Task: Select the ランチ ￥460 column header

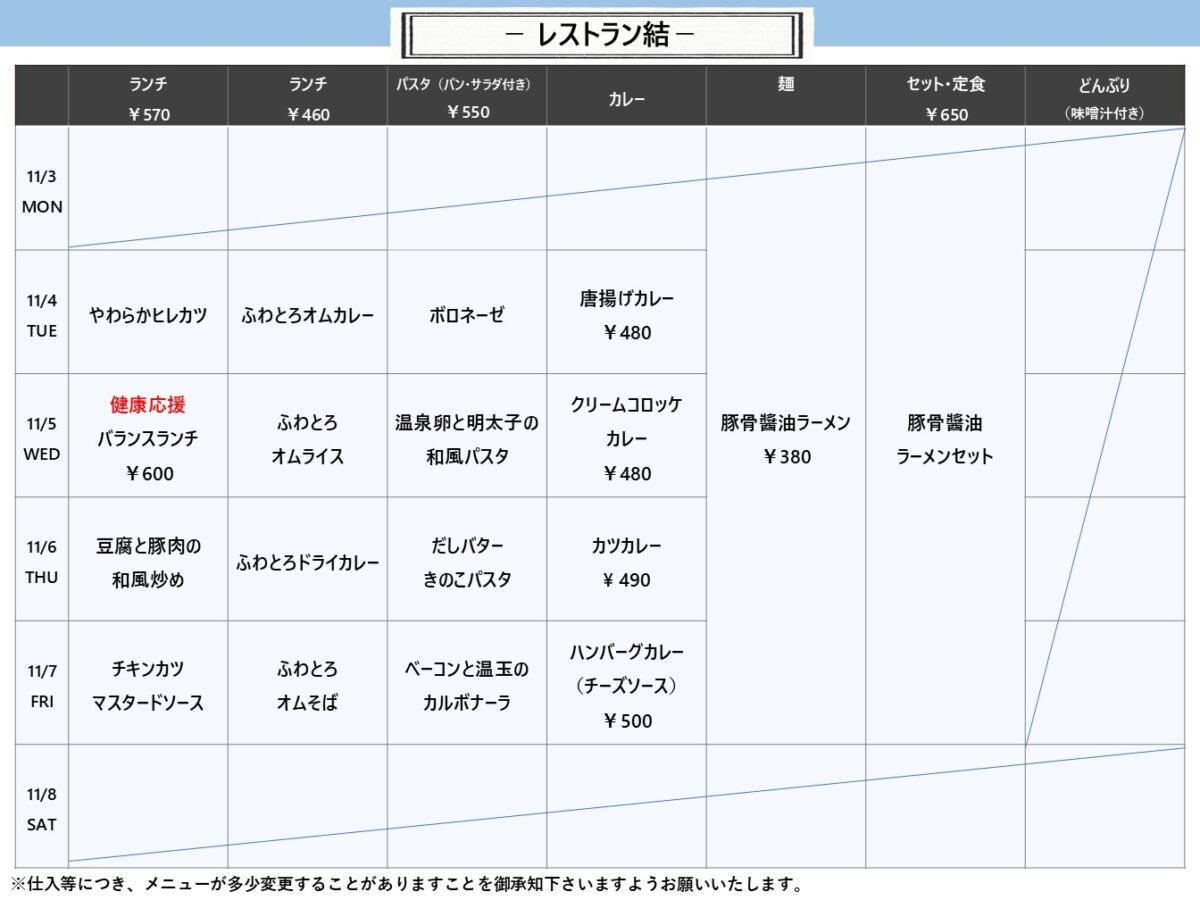Action: click(x=307, y=98)
